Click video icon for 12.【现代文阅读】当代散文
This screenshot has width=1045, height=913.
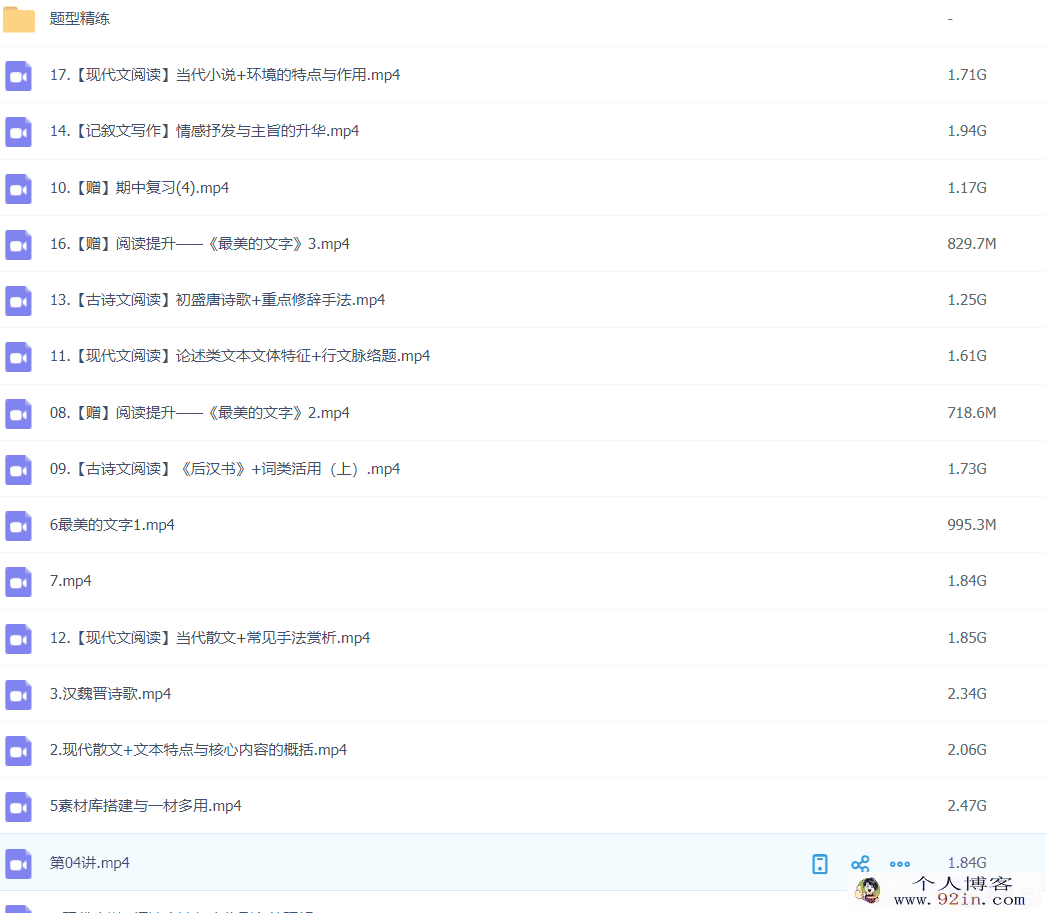[x=19, y=638]
